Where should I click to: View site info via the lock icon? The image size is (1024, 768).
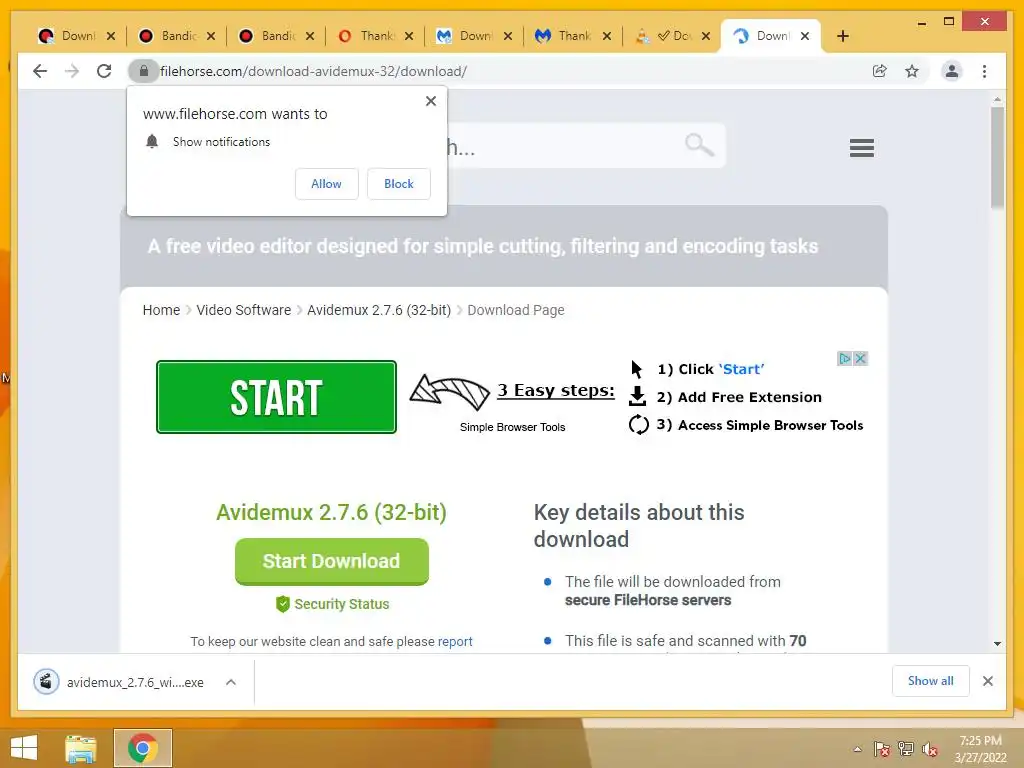tap(144, 71)
